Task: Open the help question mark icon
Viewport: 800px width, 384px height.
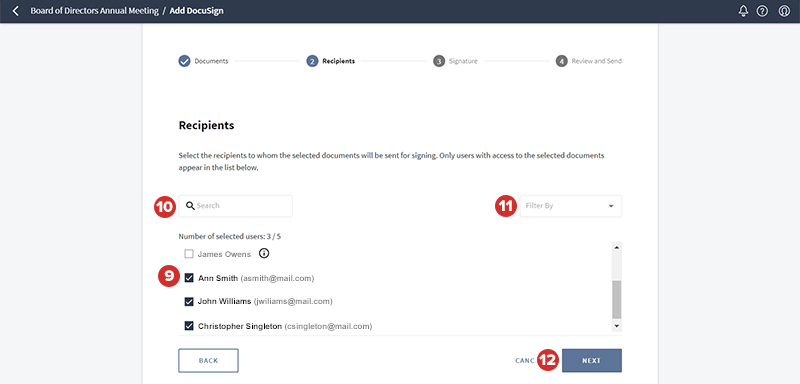Action: (762, 11)
